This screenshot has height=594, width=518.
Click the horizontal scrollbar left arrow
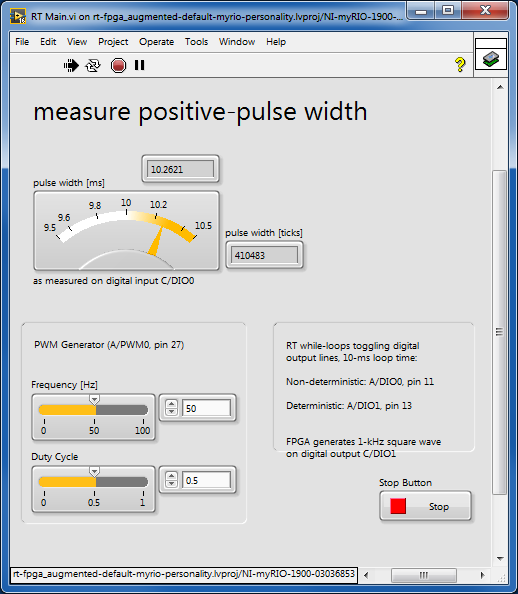(366, 575)
